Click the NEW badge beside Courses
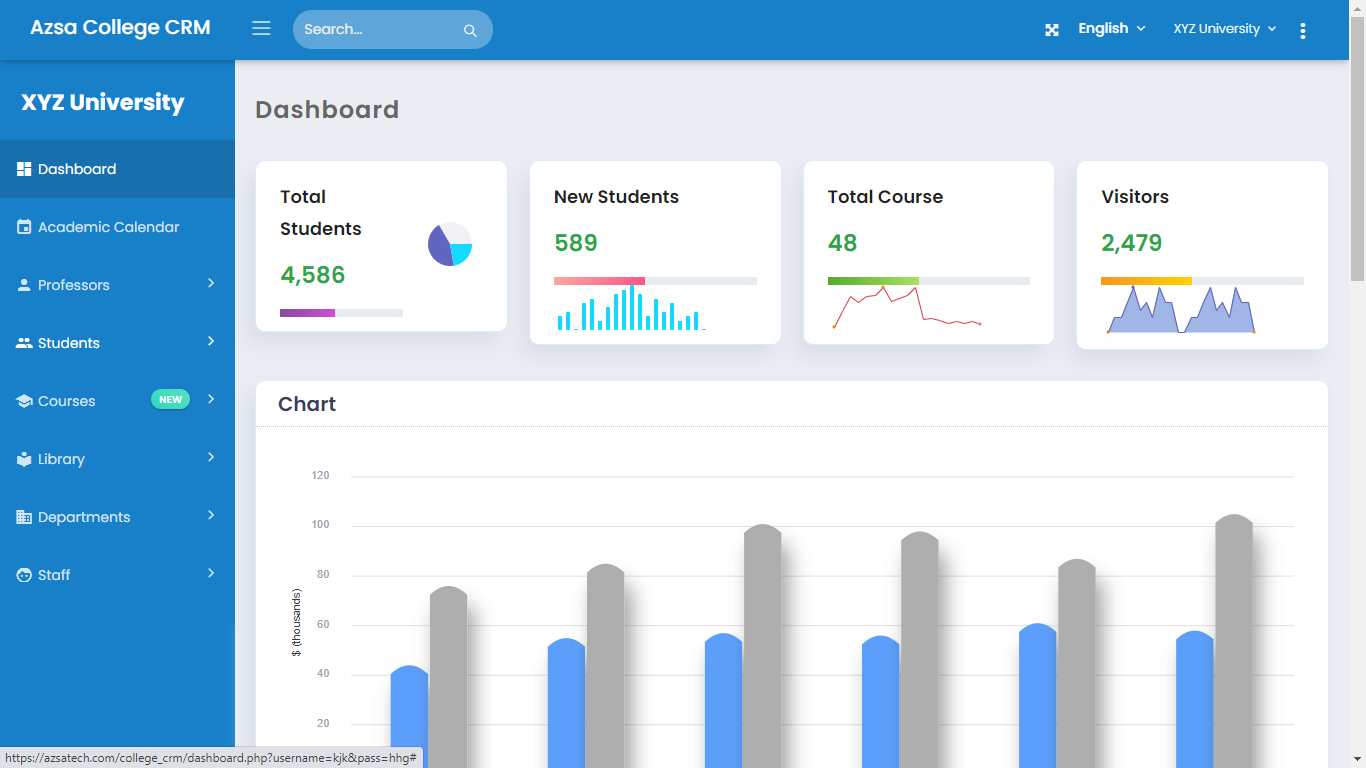This screenshot has width=1366, height=768. click(170, 400)
